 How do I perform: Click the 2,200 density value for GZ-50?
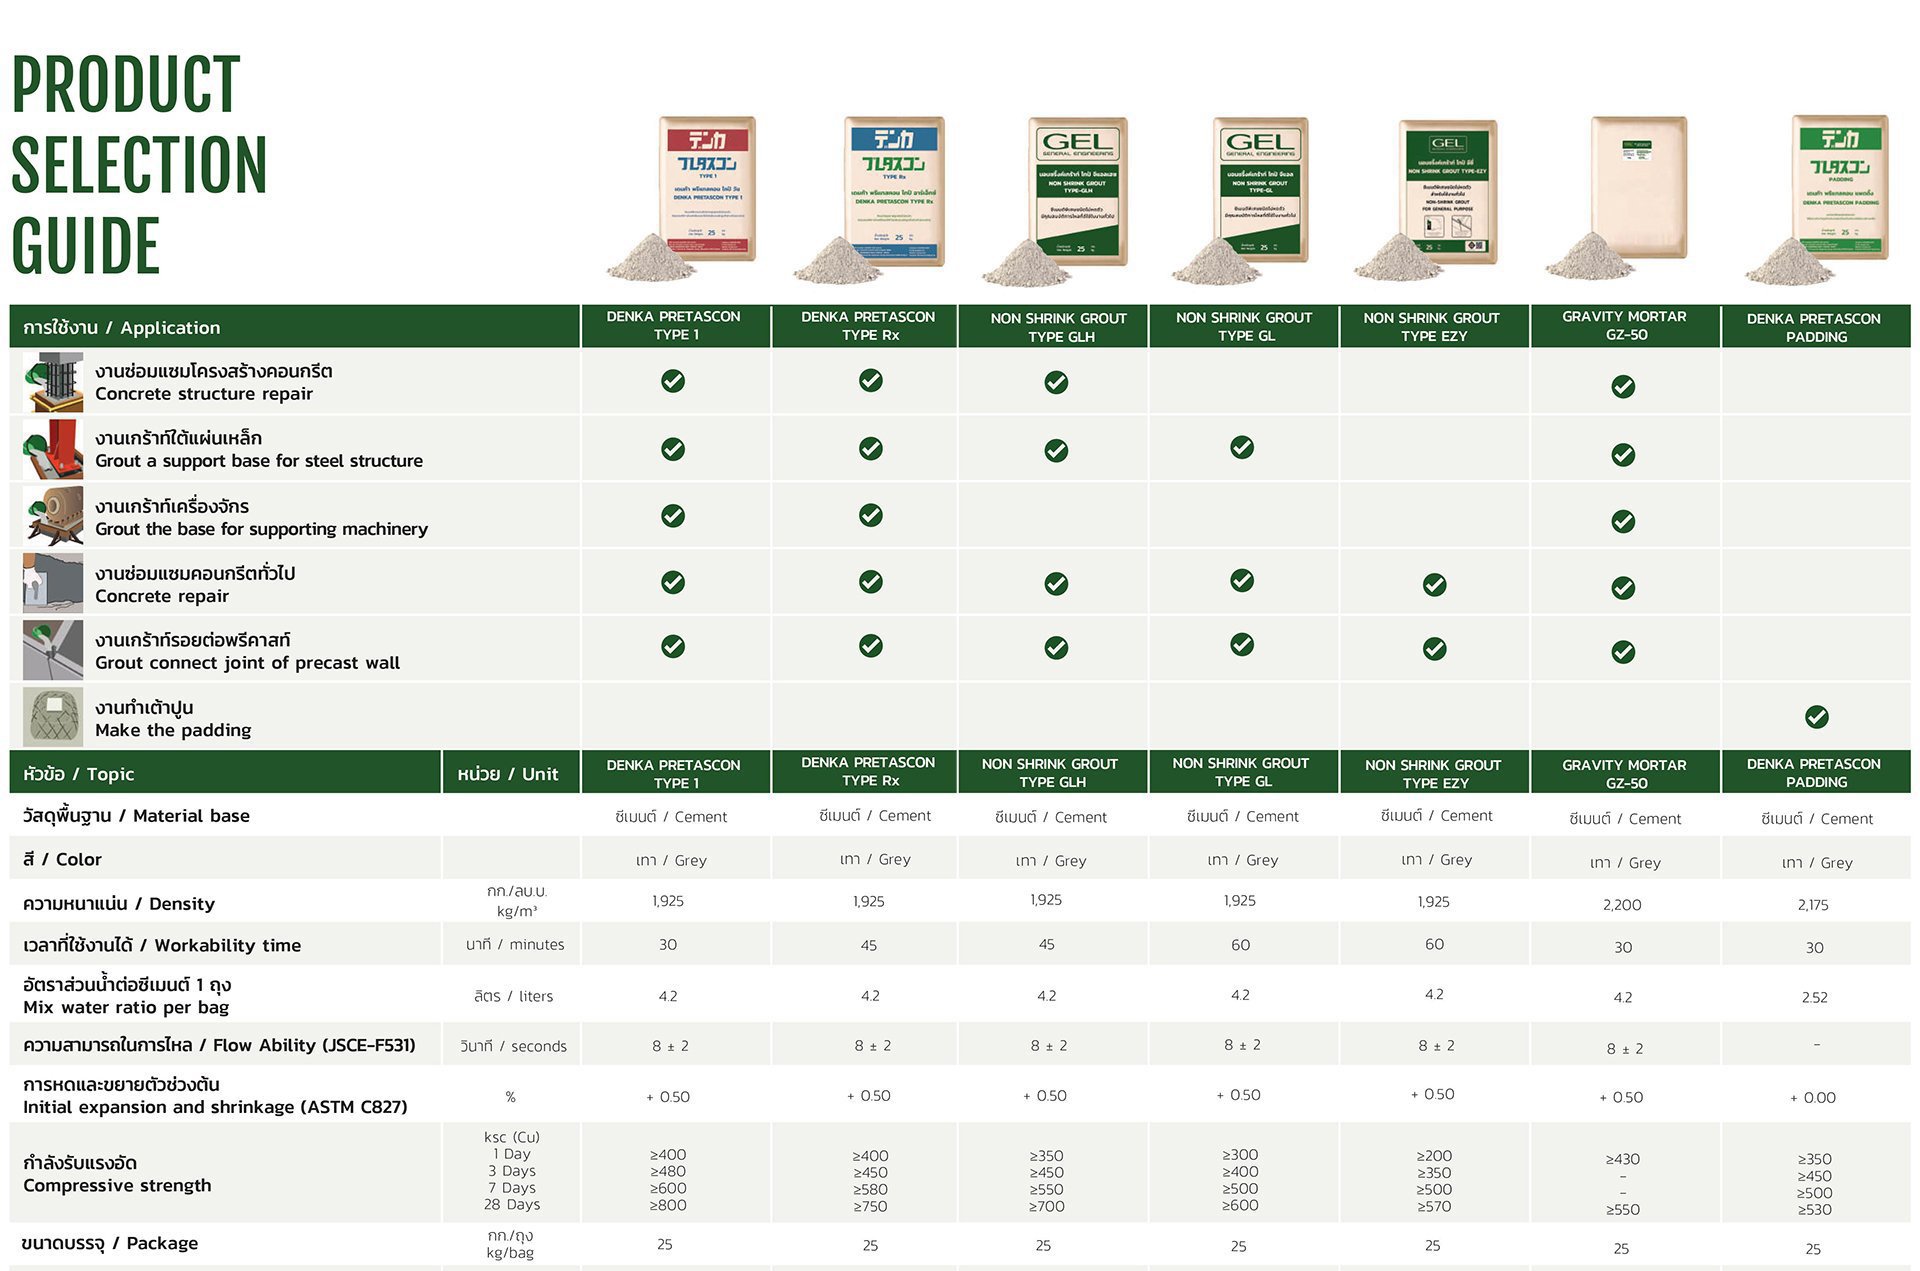click(1622, 905)
